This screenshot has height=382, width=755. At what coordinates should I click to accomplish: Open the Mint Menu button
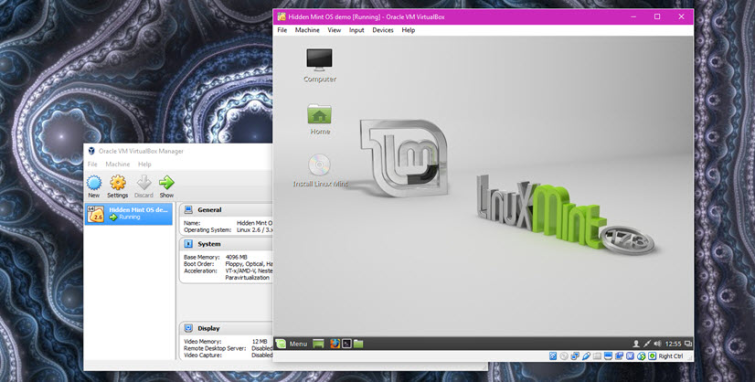(291, 343)
